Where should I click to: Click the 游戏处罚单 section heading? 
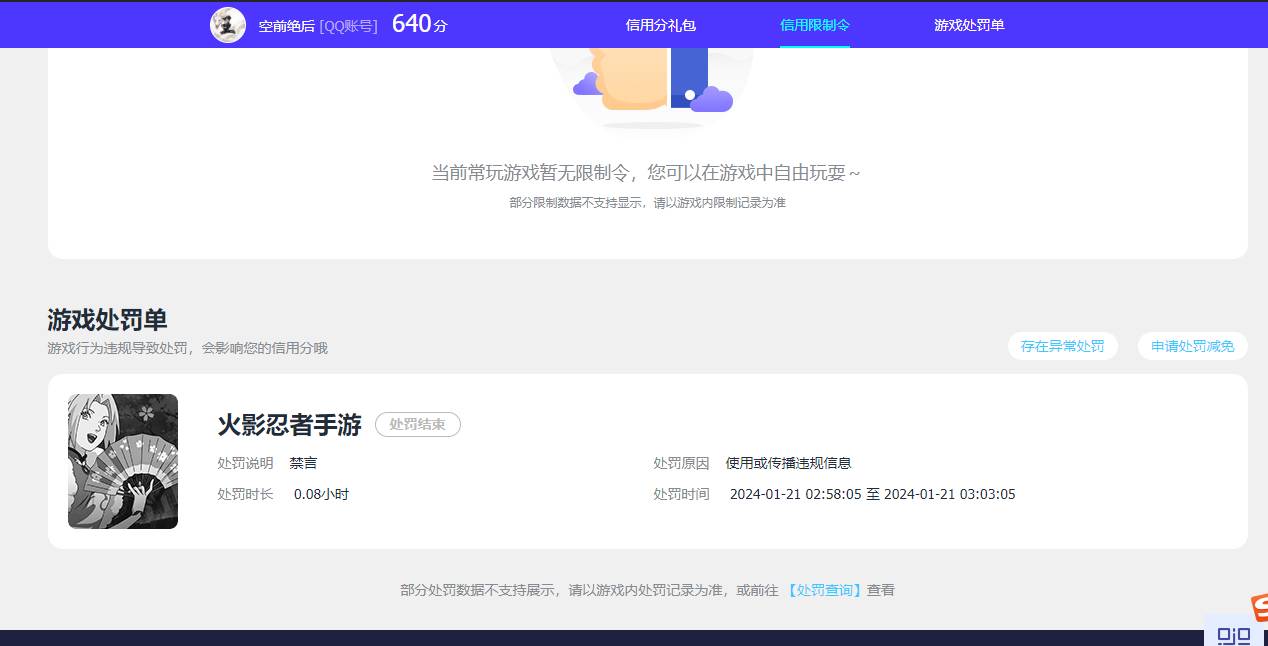107,321
